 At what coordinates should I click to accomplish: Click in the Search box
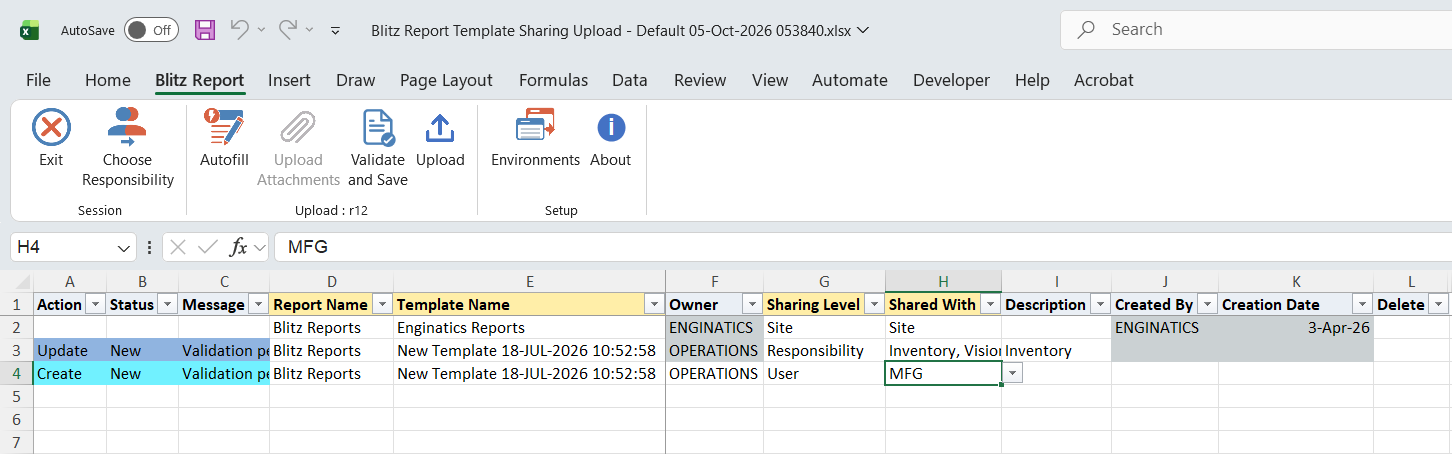pos(1256,30)
